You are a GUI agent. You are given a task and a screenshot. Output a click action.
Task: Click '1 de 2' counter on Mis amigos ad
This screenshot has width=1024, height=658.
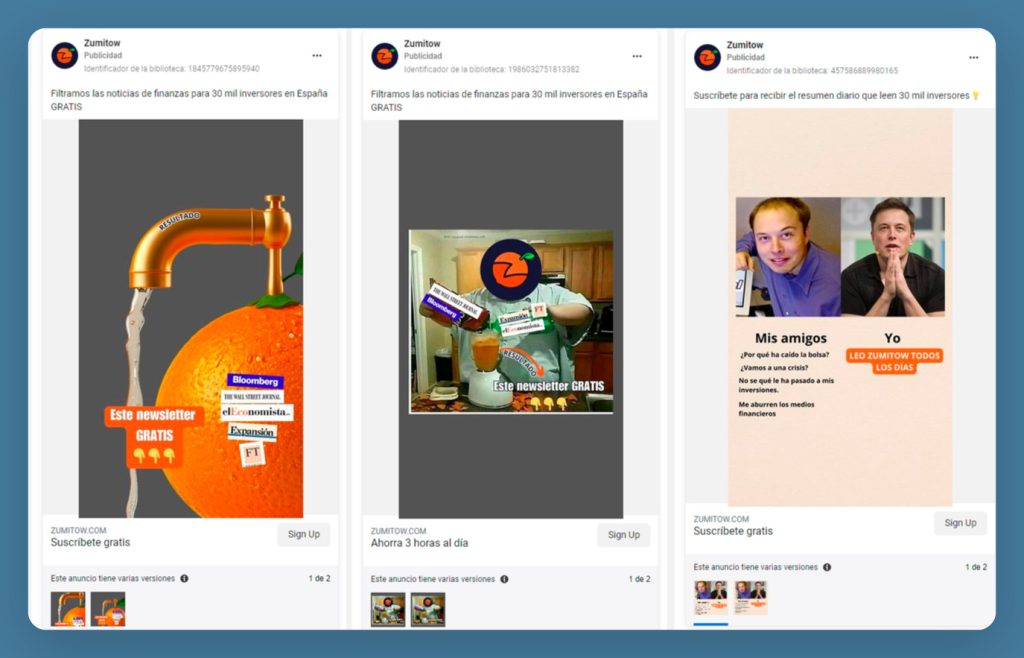point(976,567)
